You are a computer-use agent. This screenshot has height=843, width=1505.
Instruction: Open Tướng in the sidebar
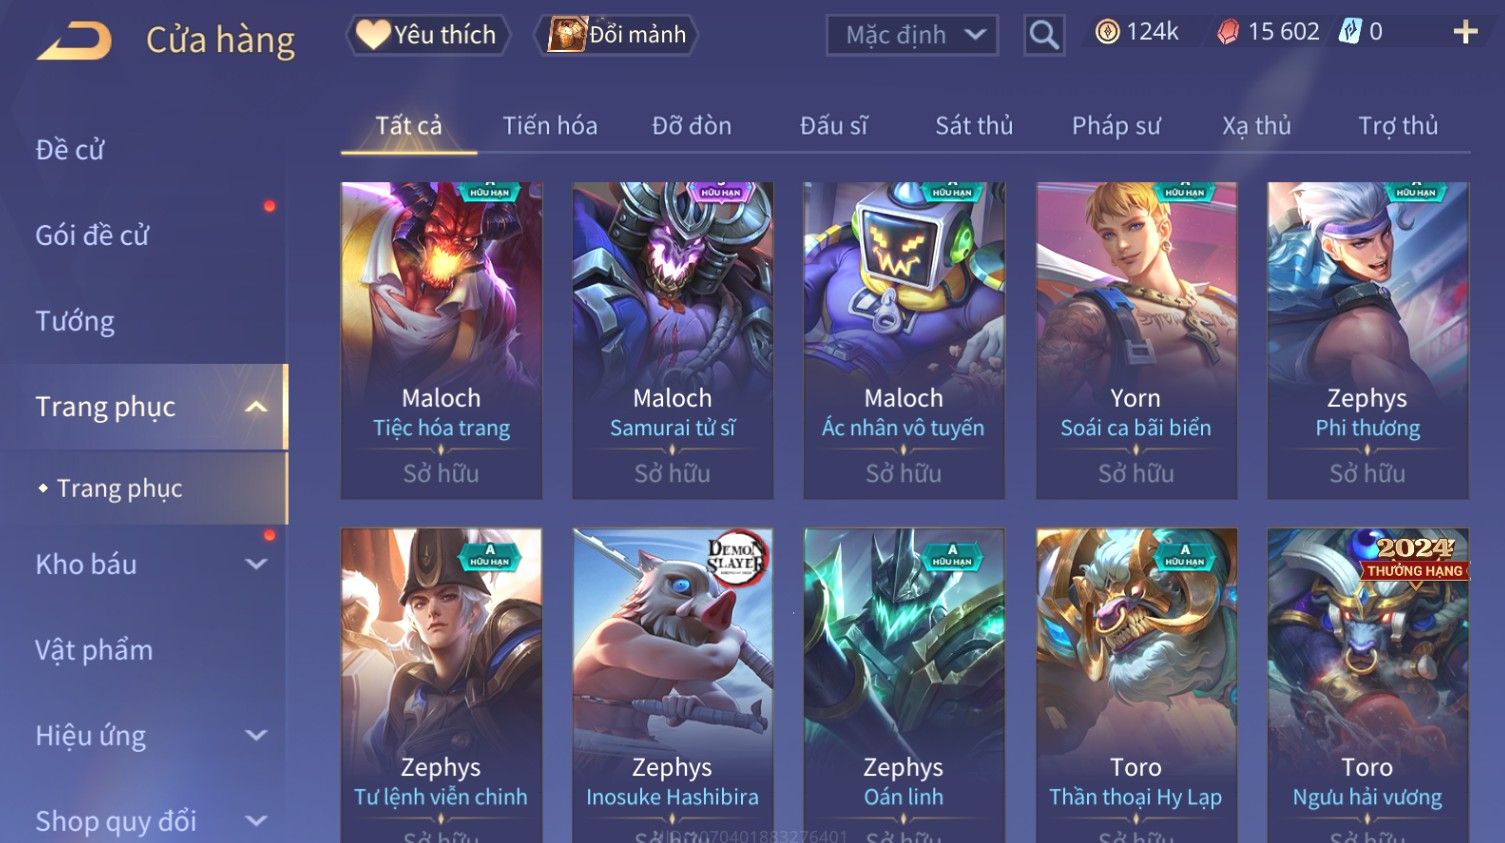coord(75,321)
